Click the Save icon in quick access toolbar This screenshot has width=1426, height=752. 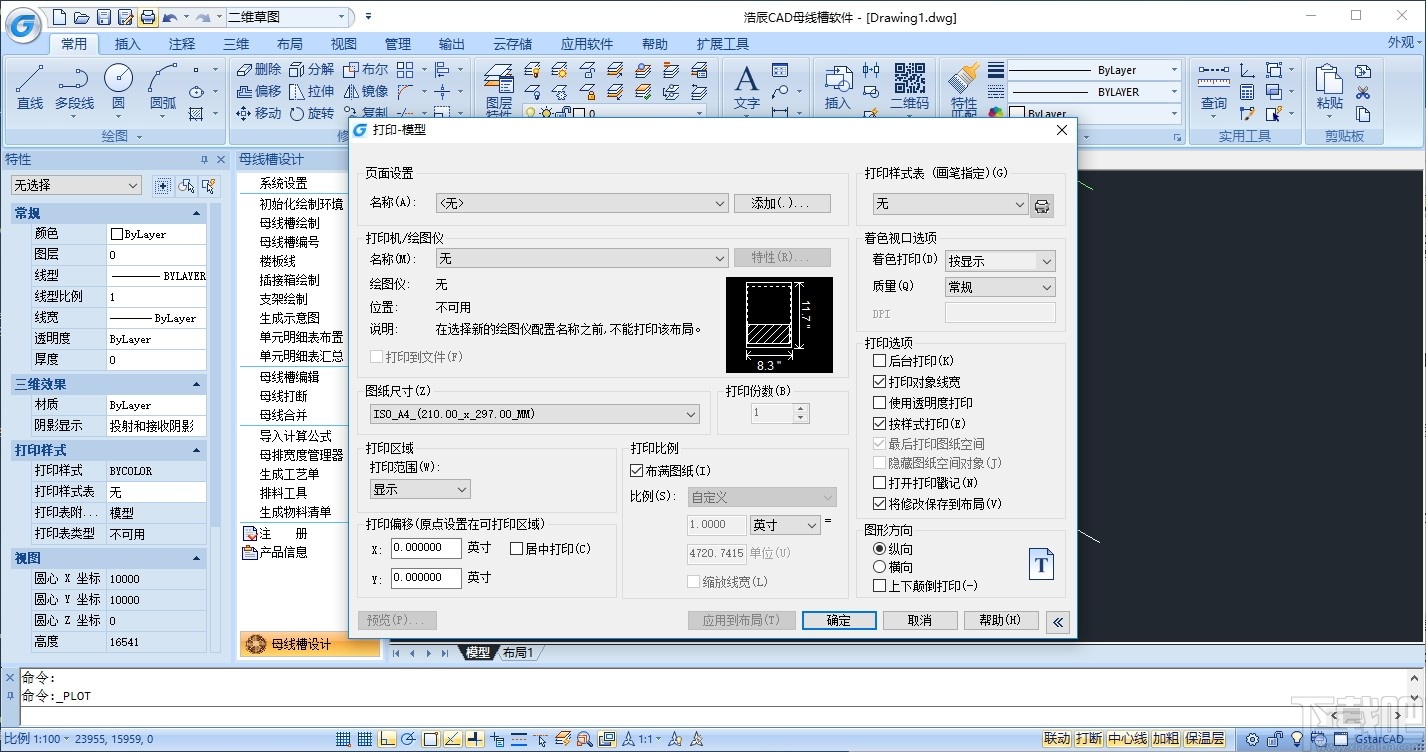(104, 17)
